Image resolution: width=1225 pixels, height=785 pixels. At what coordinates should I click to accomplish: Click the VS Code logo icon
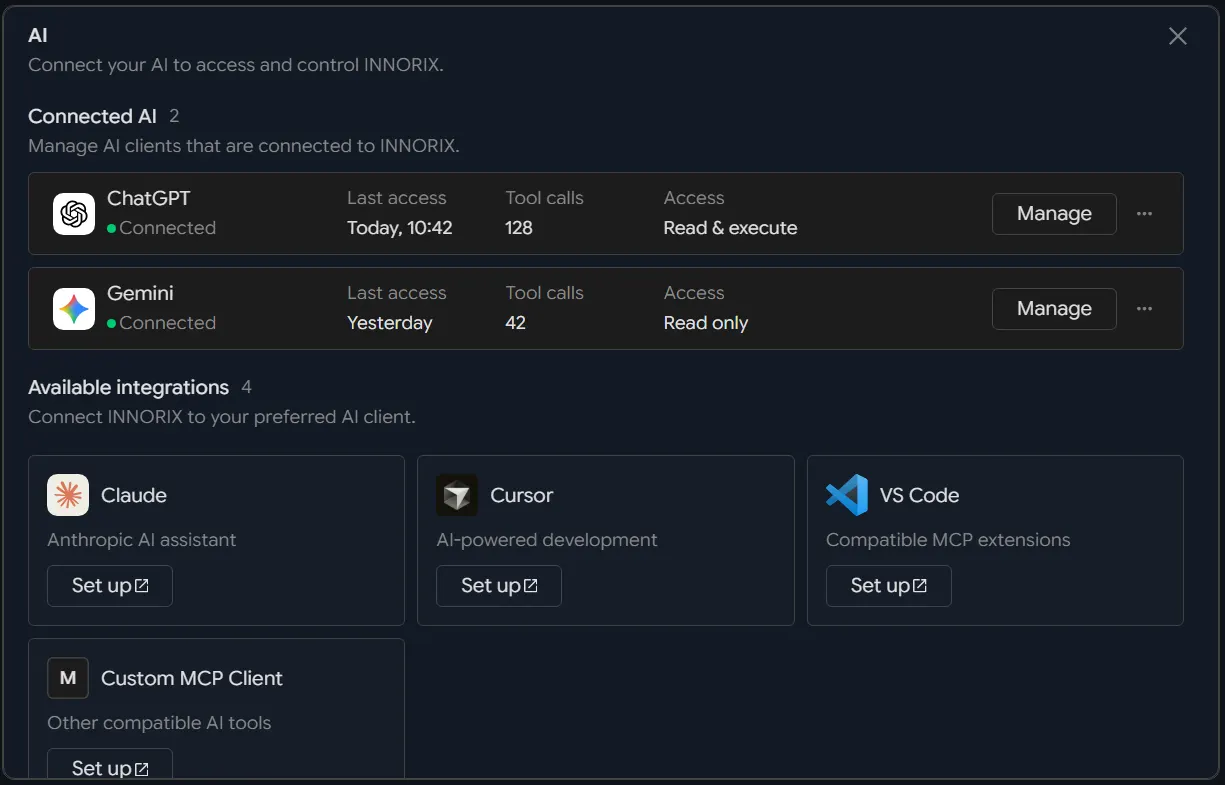click(x=847, y=495)
